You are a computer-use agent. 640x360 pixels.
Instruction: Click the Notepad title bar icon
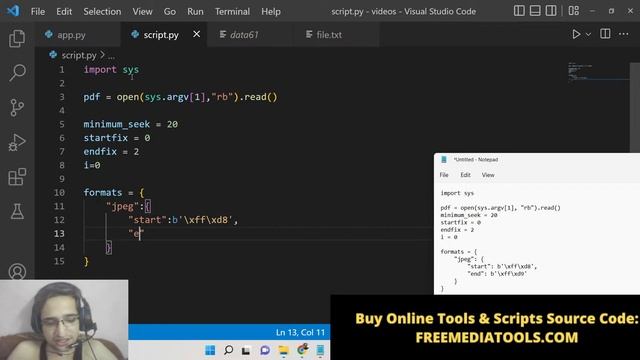pos(444,160)
